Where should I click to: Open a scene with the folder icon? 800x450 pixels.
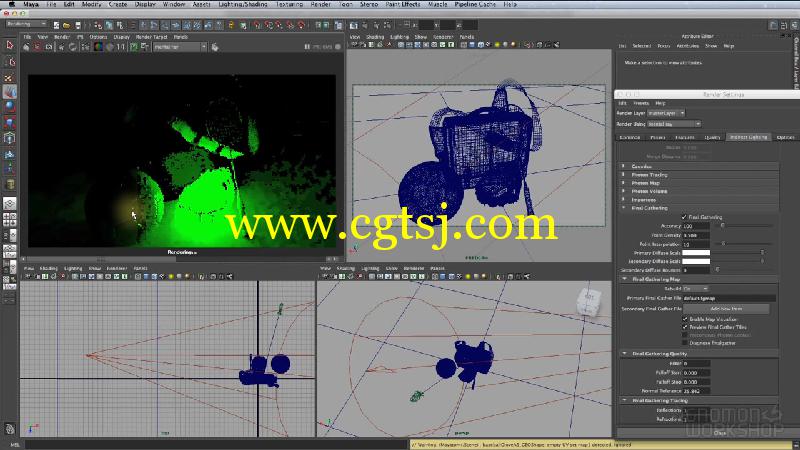pos(66,25)
